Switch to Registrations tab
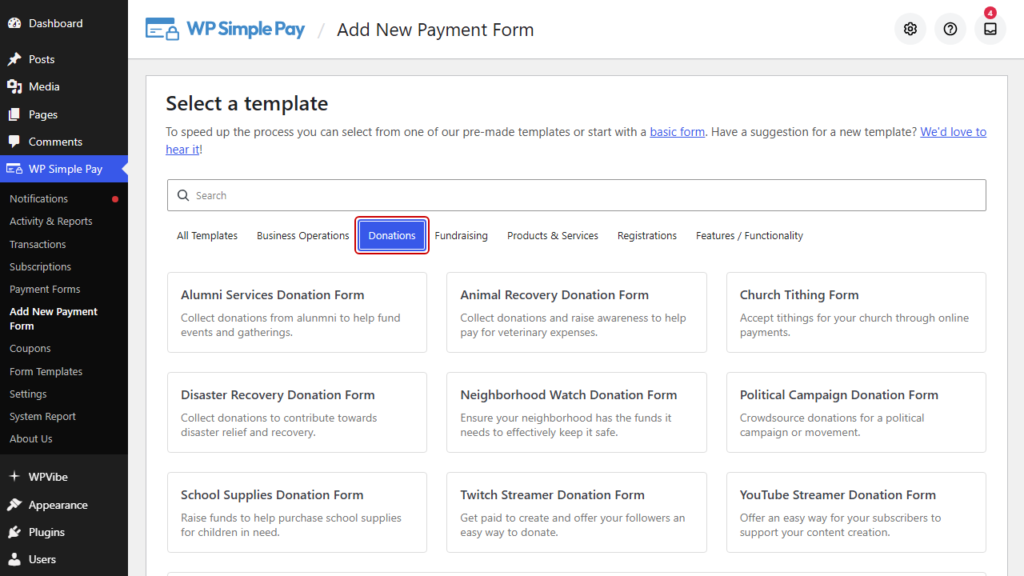Image resolution: width=1024 pixels, height=576 pixels. (647, 236)
